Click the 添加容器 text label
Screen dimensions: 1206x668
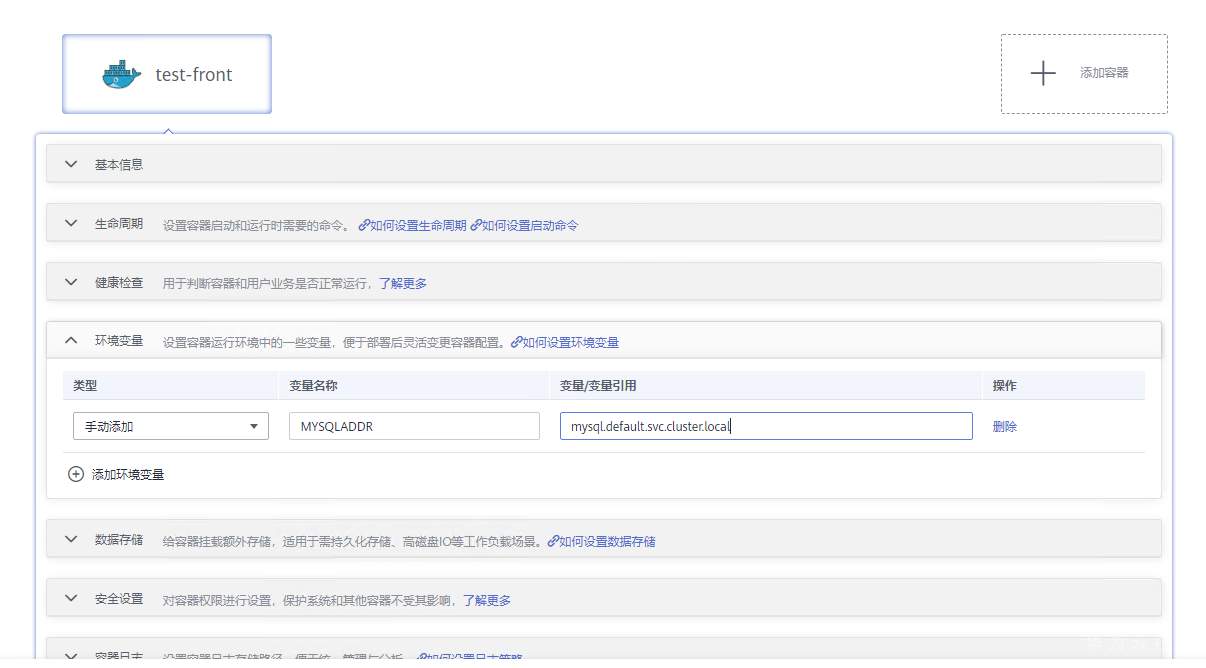point(1104,73)
